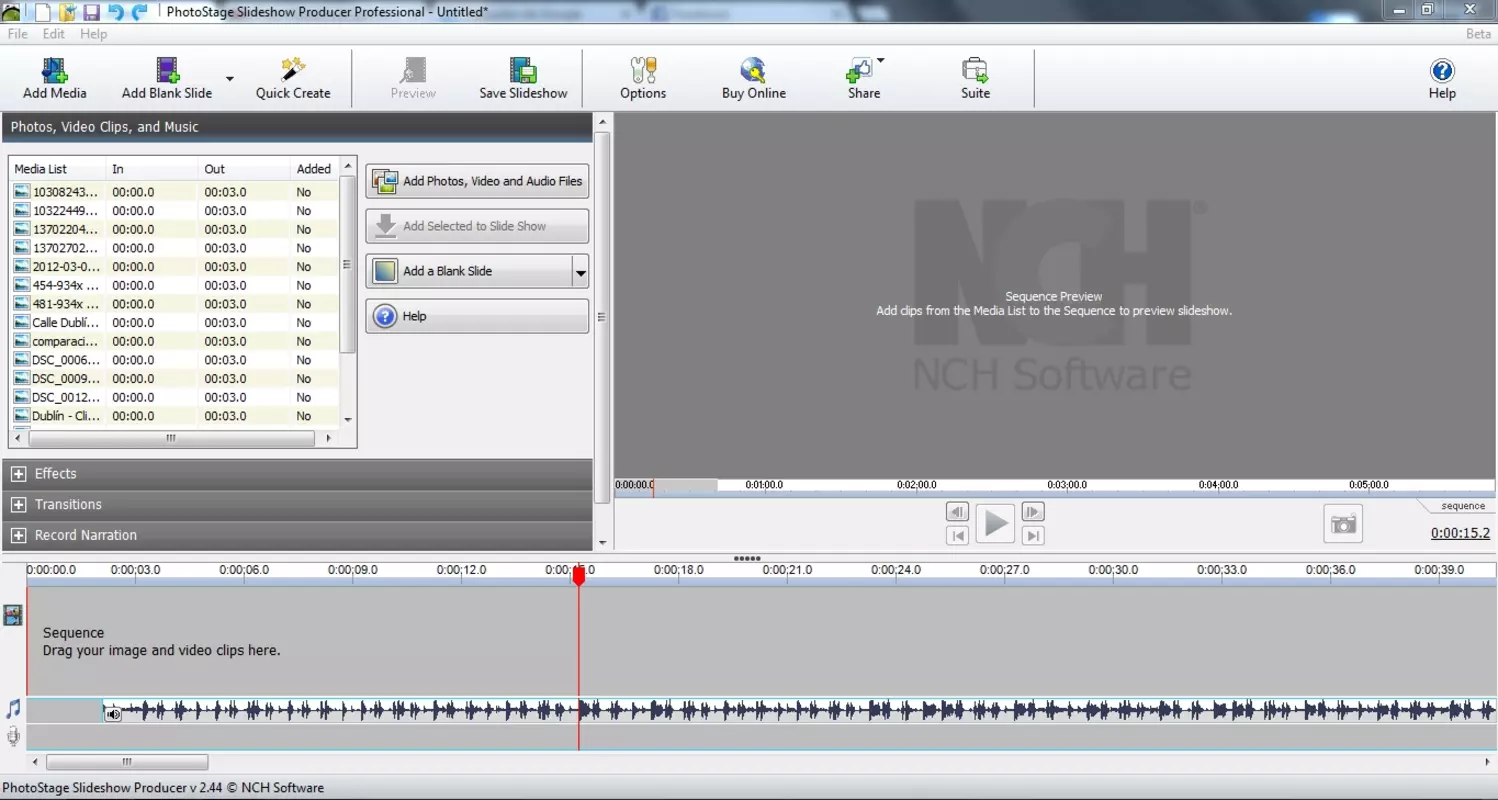
Task: Click Add Photos, Video and Audio Files button
Action: pos(477,181)
